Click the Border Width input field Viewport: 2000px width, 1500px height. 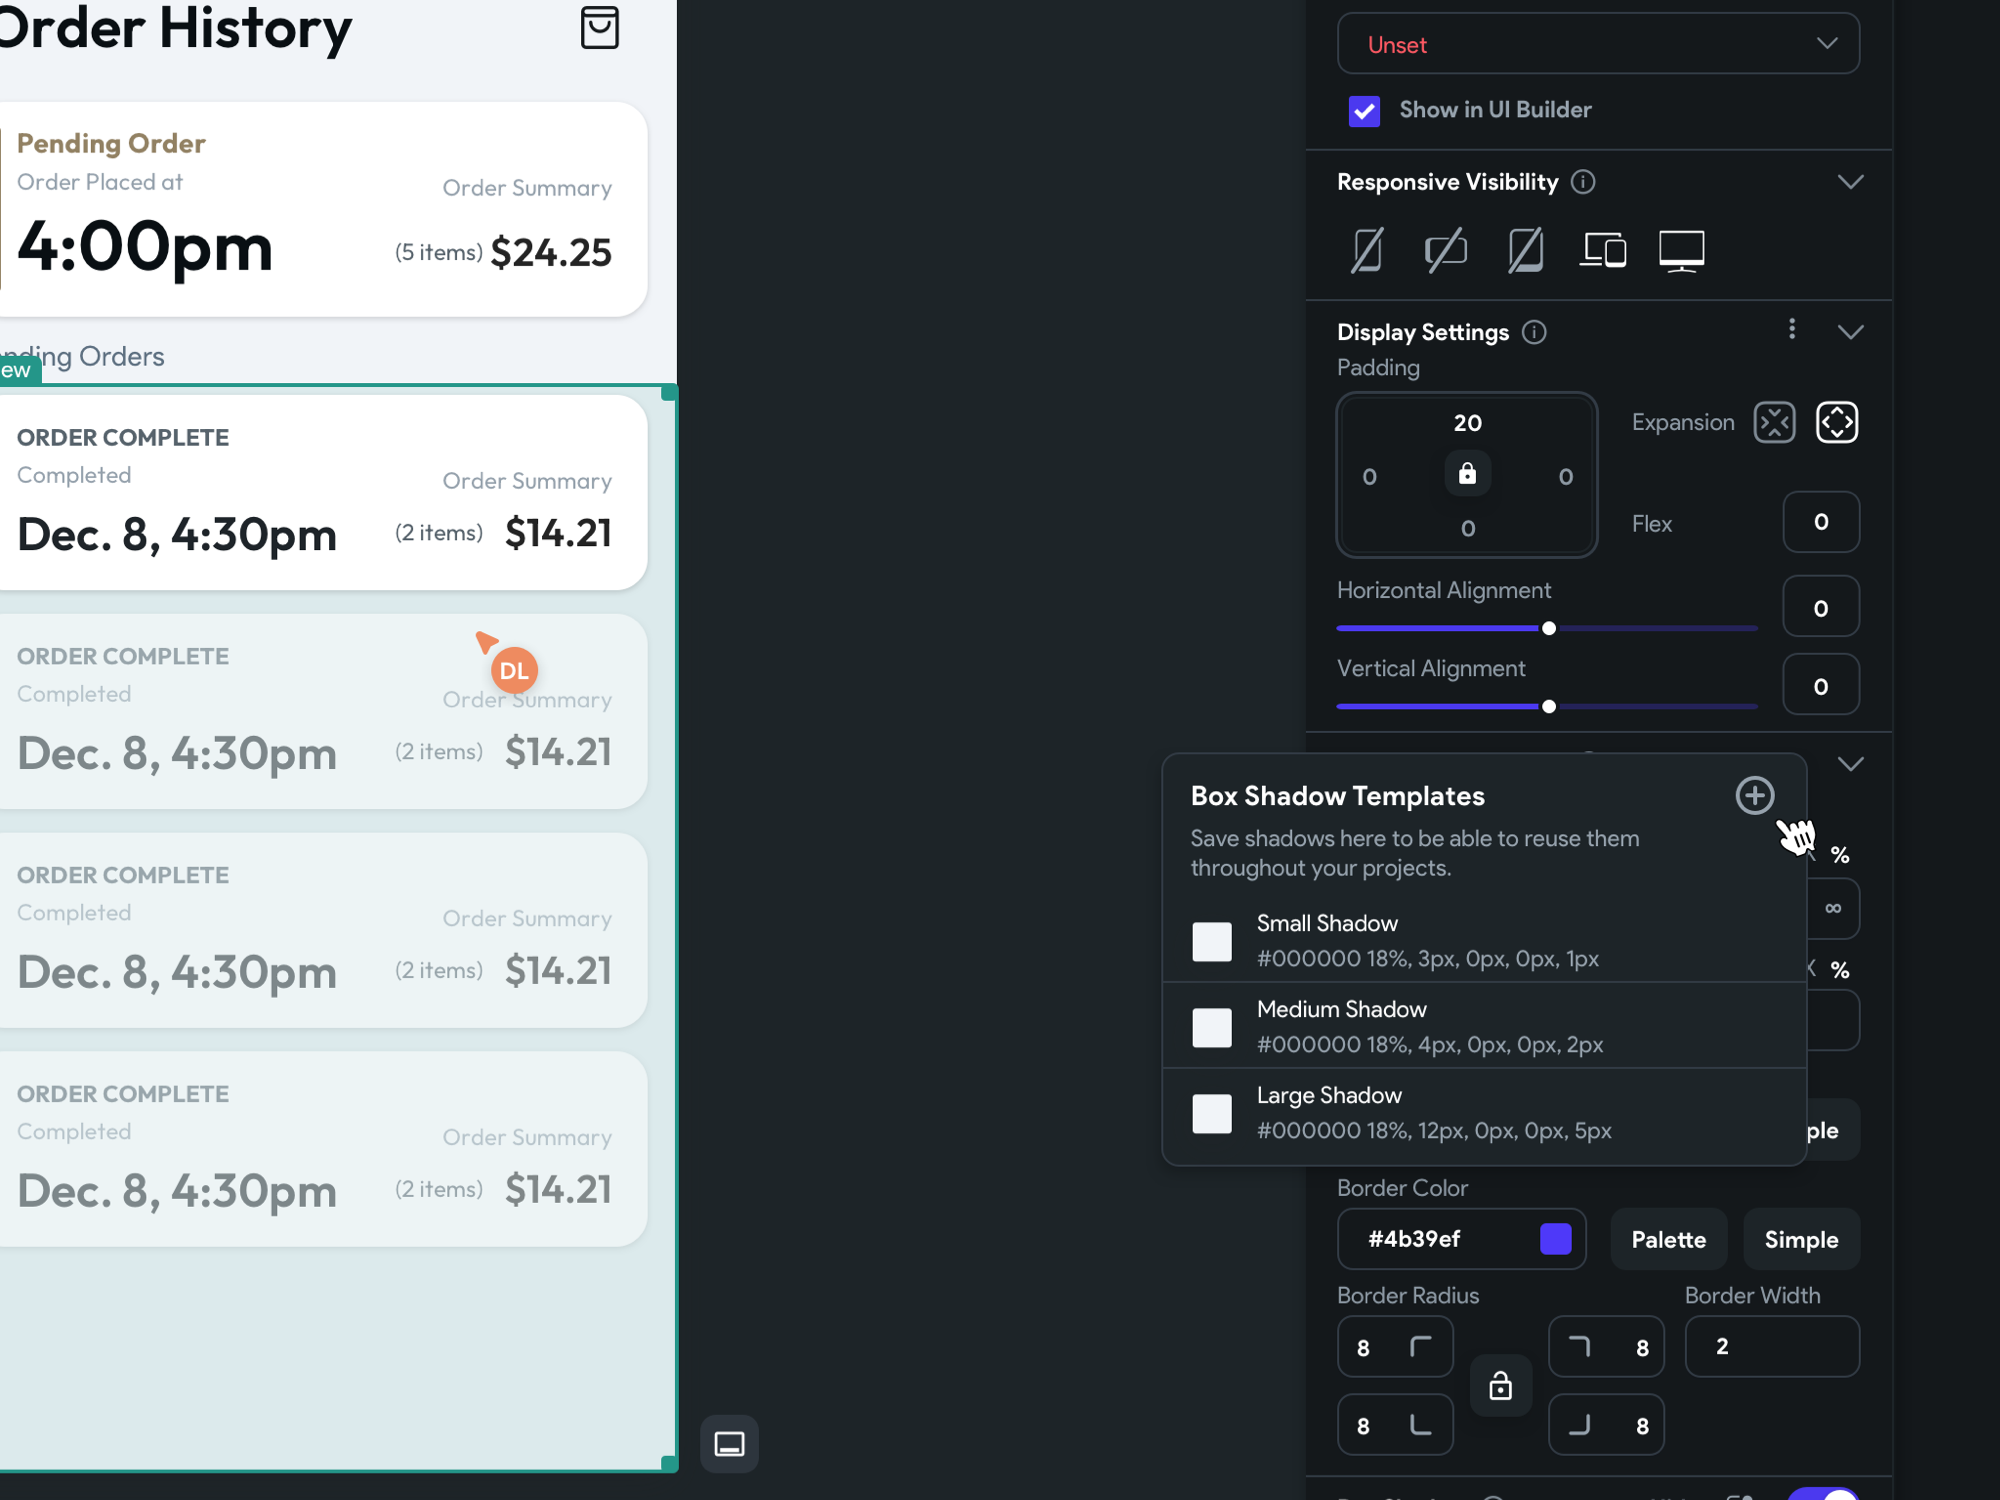coord(1772,1346)
